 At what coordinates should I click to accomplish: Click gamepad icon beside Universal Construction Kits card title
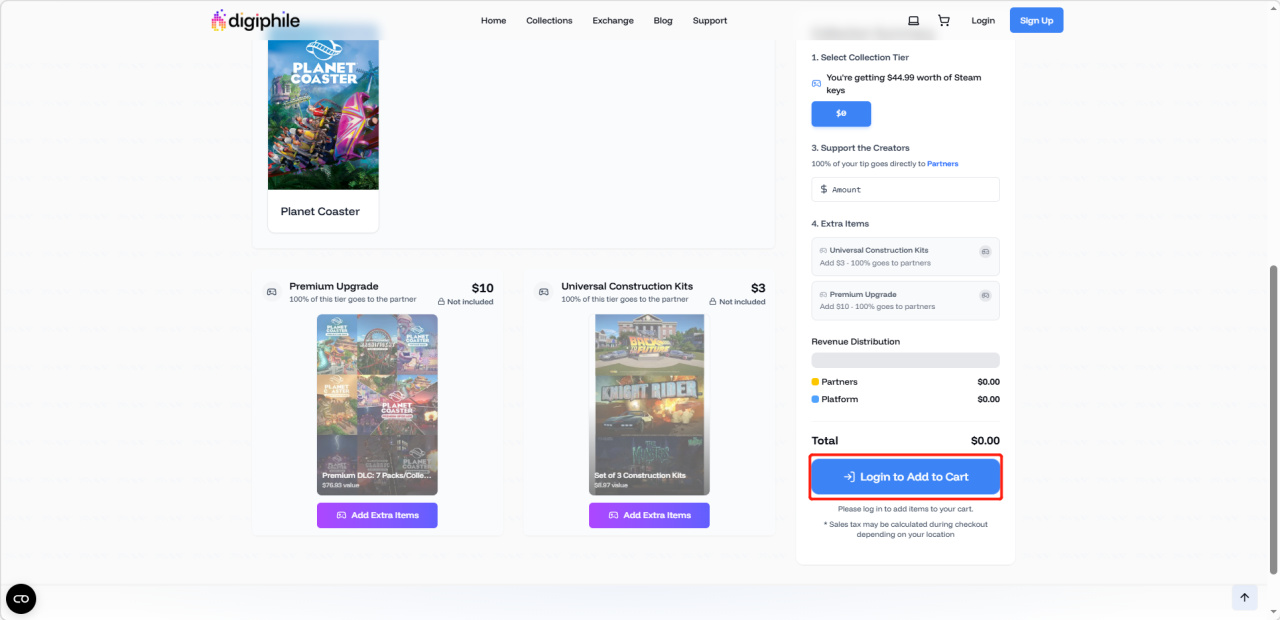click(x=543, y=292)
